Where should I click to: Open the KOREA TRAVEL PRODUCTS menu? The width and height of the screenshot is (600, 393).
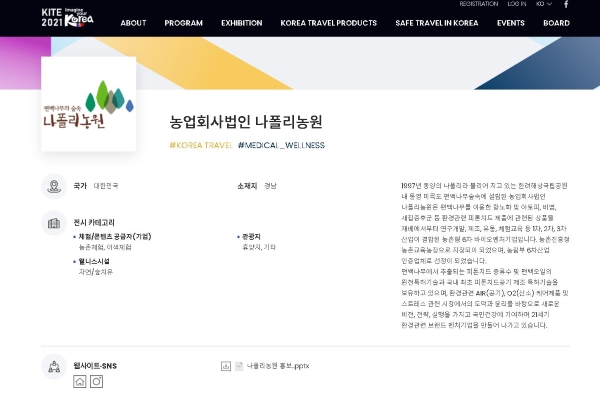tap(329, 23)
